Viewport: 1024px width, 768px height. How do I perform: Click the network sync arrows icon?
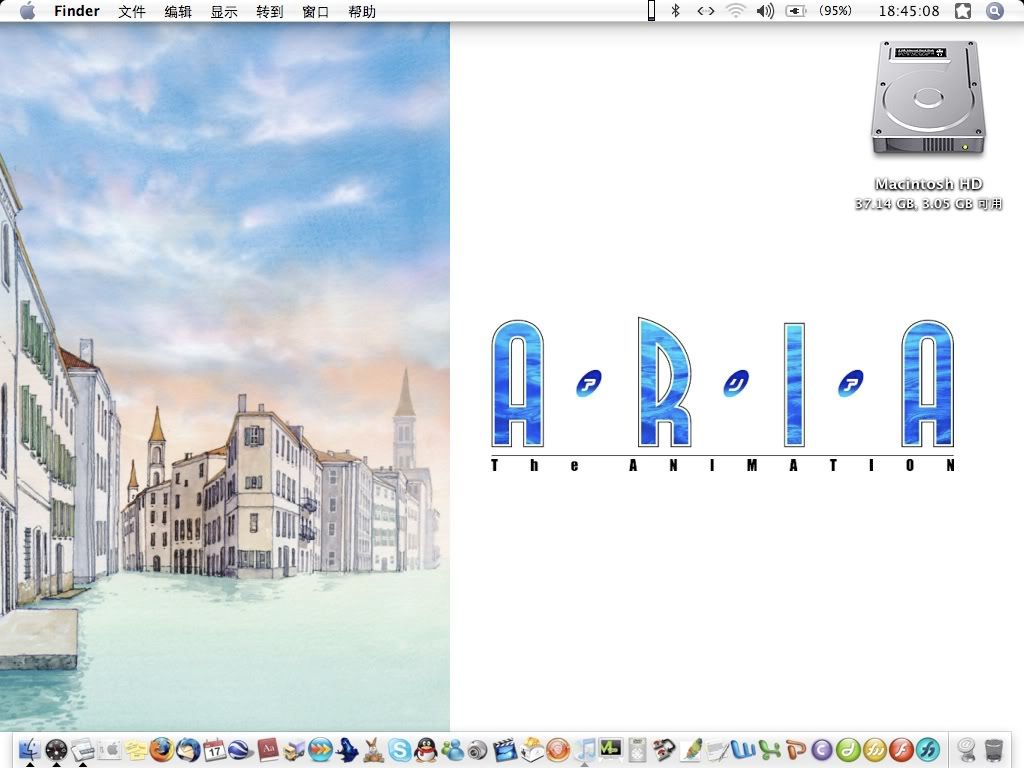point(706,10)
